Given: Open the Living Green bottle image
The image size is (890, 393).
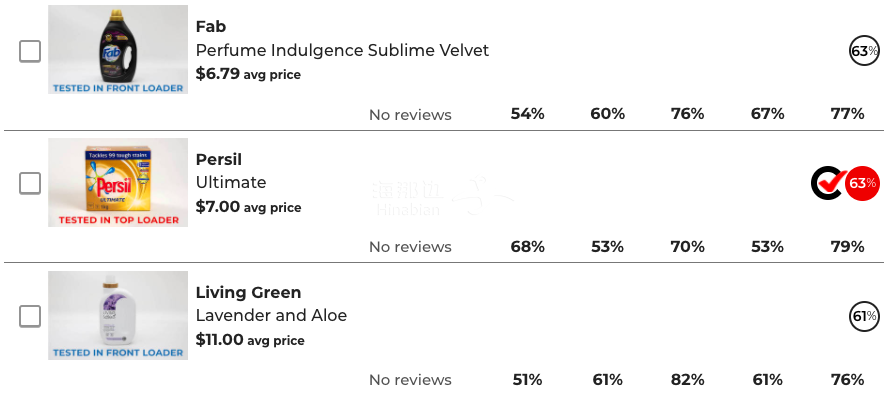Looking at the screenshot, I should (118, 315).
